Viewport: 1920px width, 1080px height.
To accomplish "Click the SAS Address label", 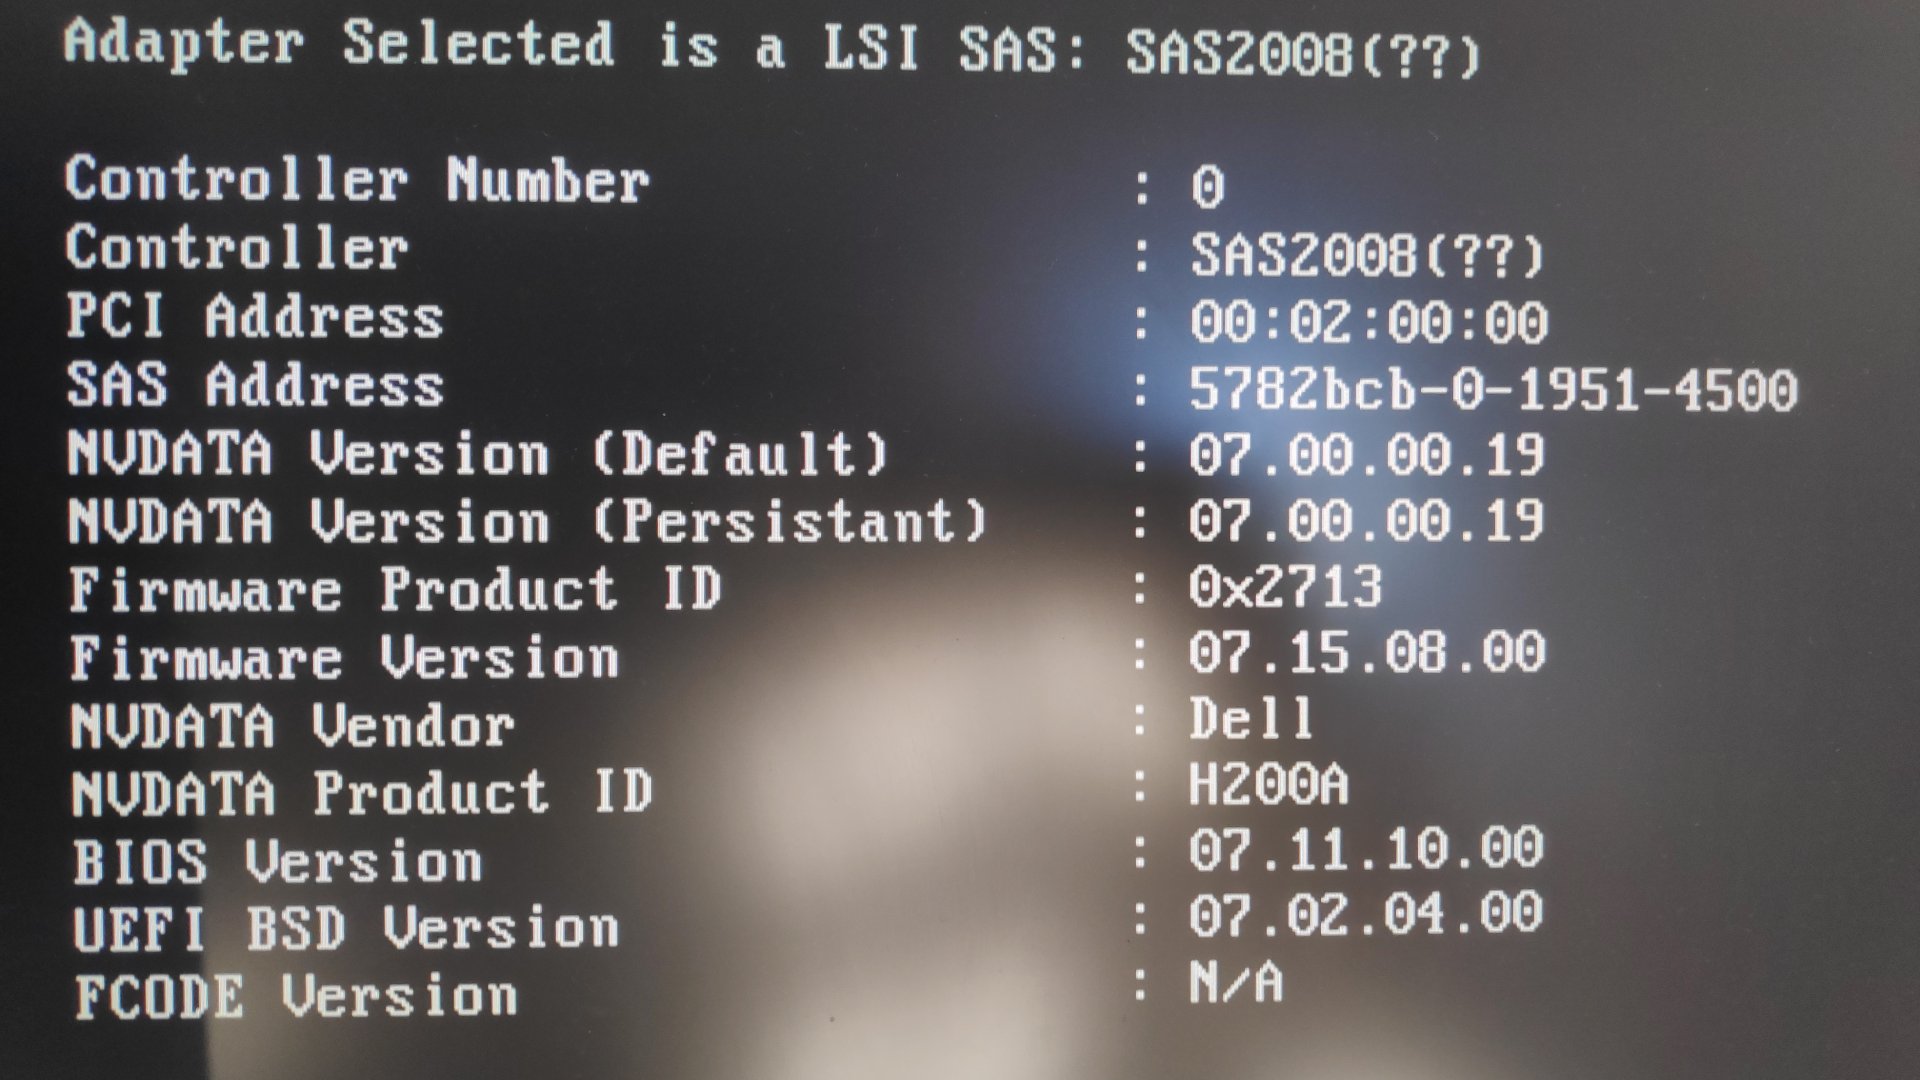I will (x=255, y=385).
